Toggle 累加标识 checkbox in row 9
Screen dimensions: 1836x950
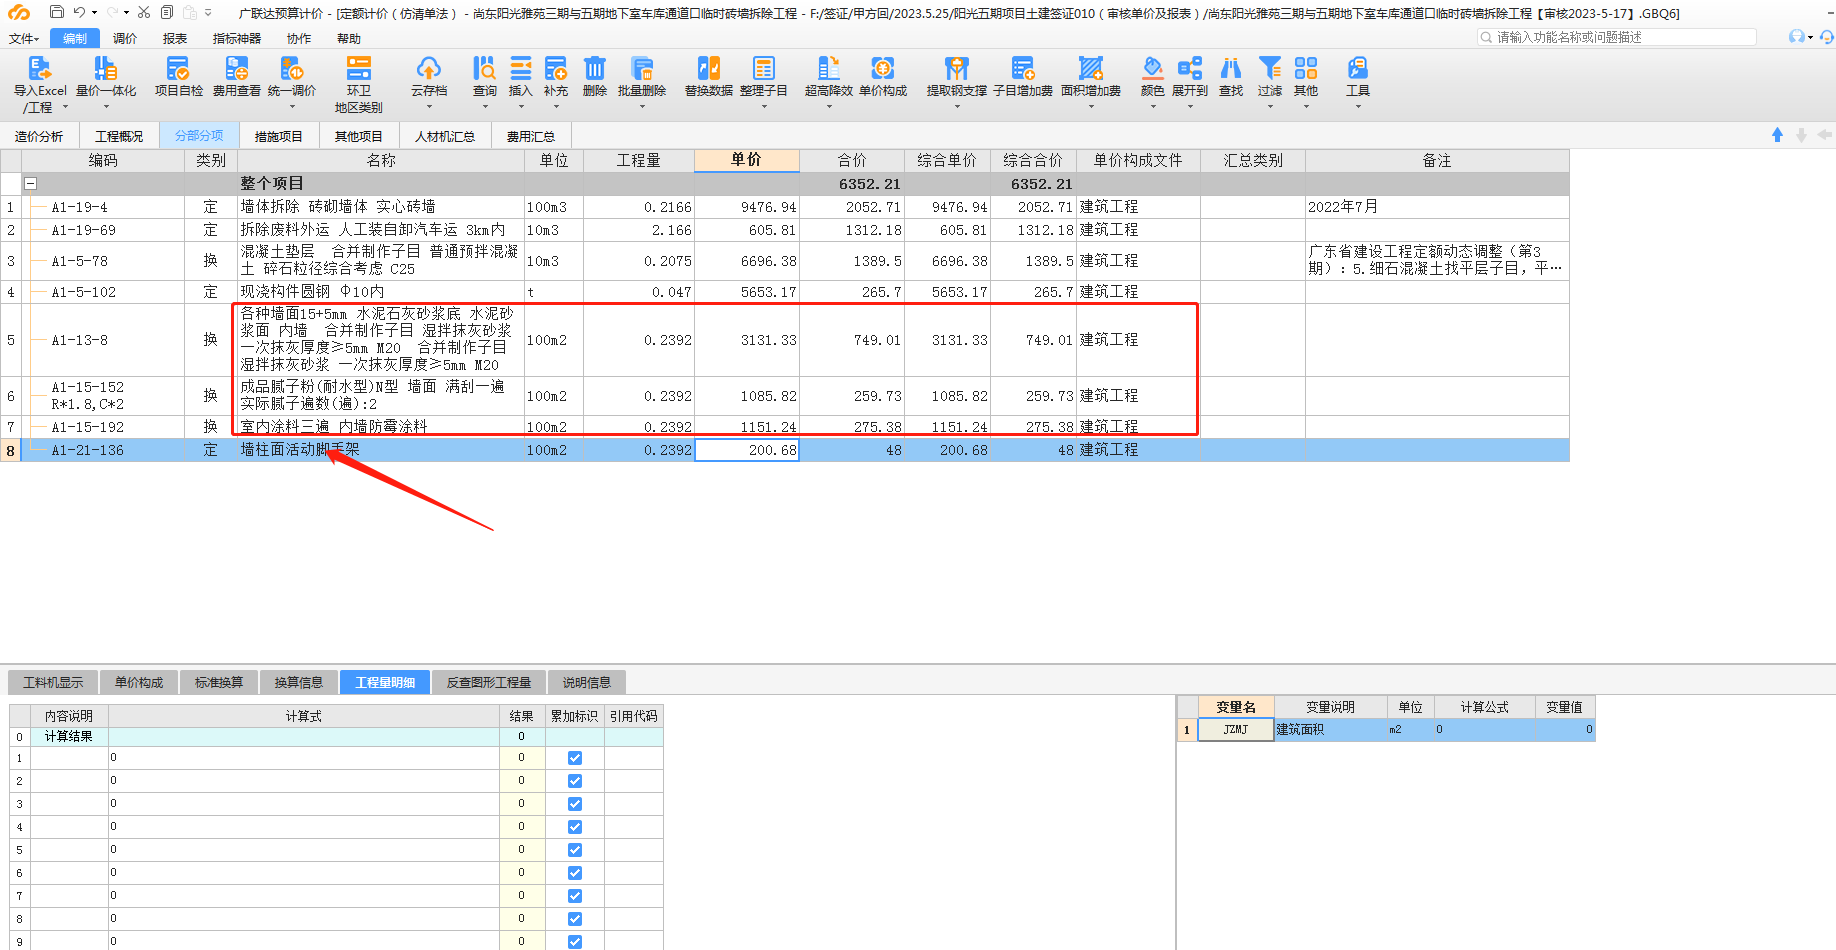[575, 942]
